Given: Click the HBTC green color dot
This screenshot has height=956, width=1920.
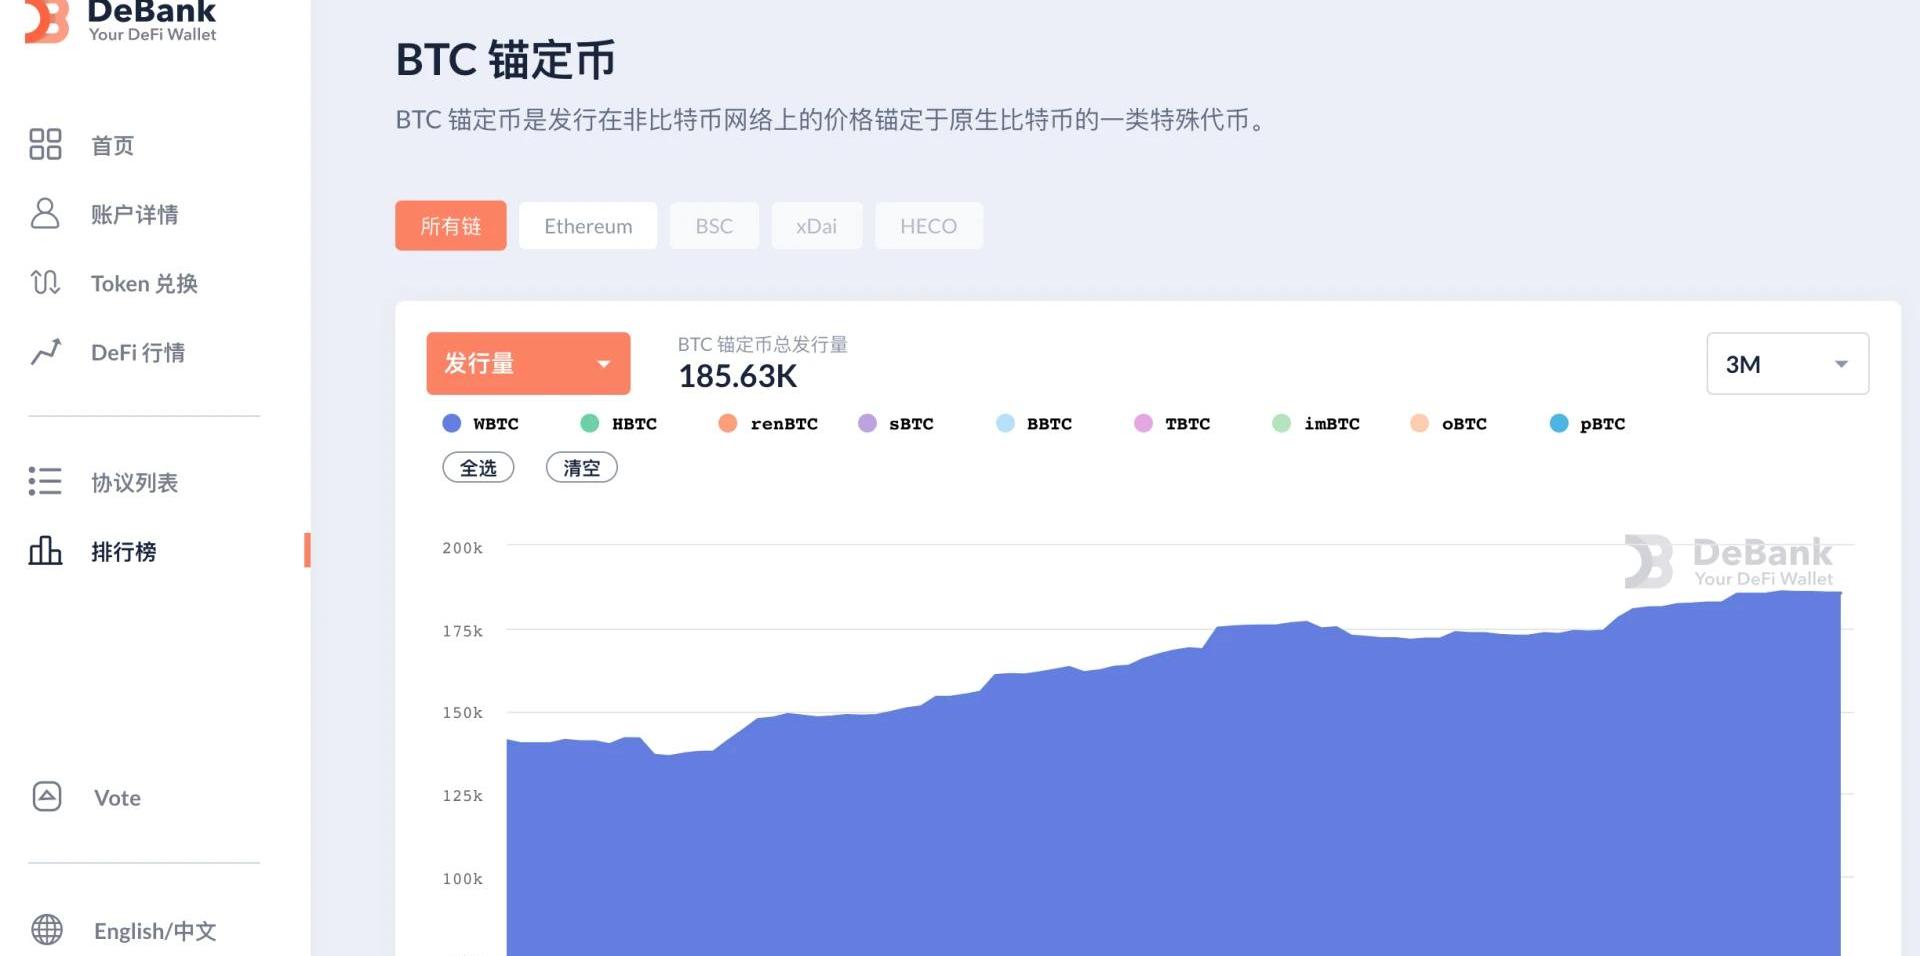Looking at the screenshot, I should 590,424.
